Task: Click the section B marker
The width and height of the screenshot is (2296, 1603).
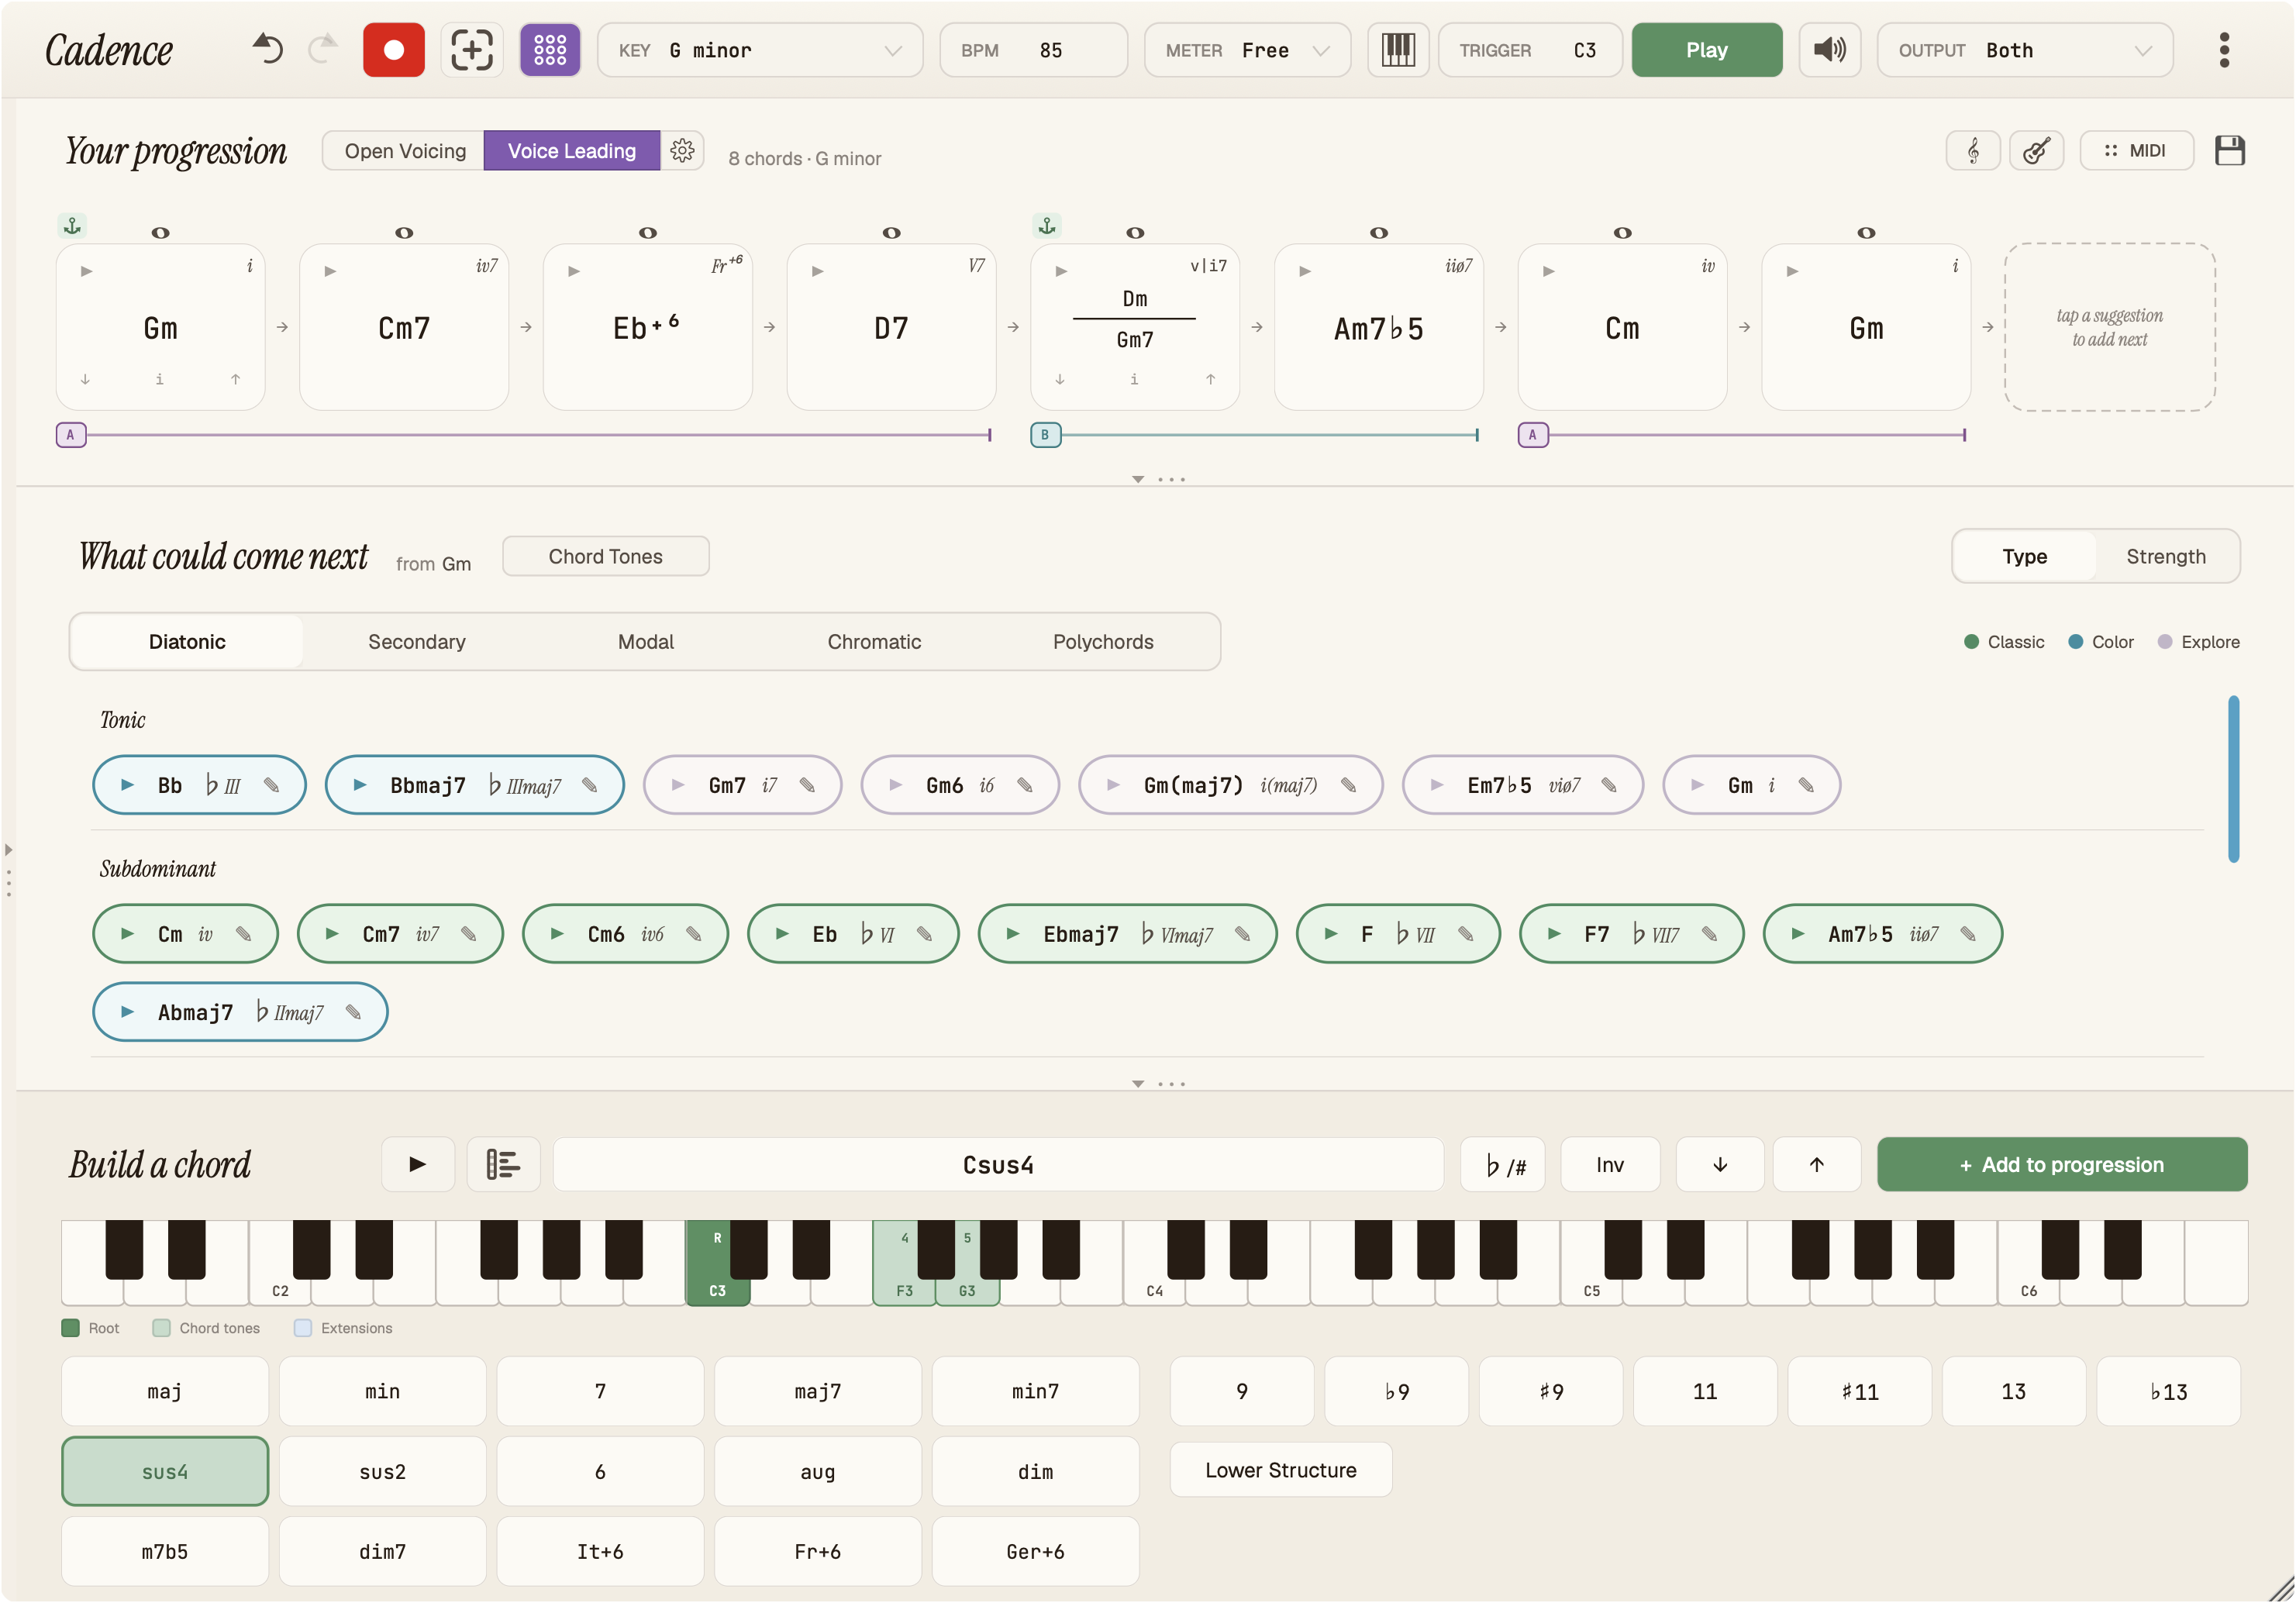Action: [x=1045, y=435]
